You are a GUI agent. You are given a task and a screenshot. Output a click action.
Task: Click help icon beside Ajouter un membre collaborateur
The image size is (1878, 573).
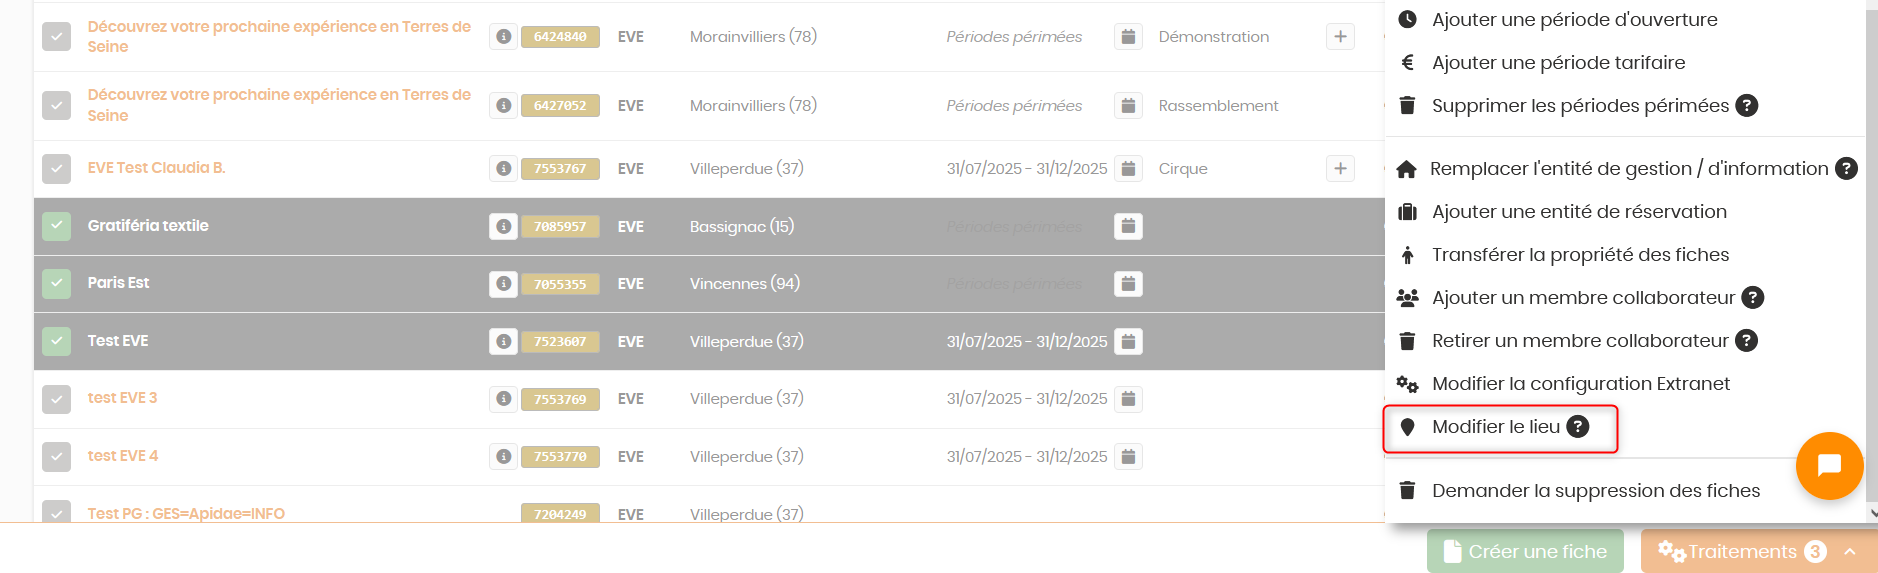(1753, 298)
